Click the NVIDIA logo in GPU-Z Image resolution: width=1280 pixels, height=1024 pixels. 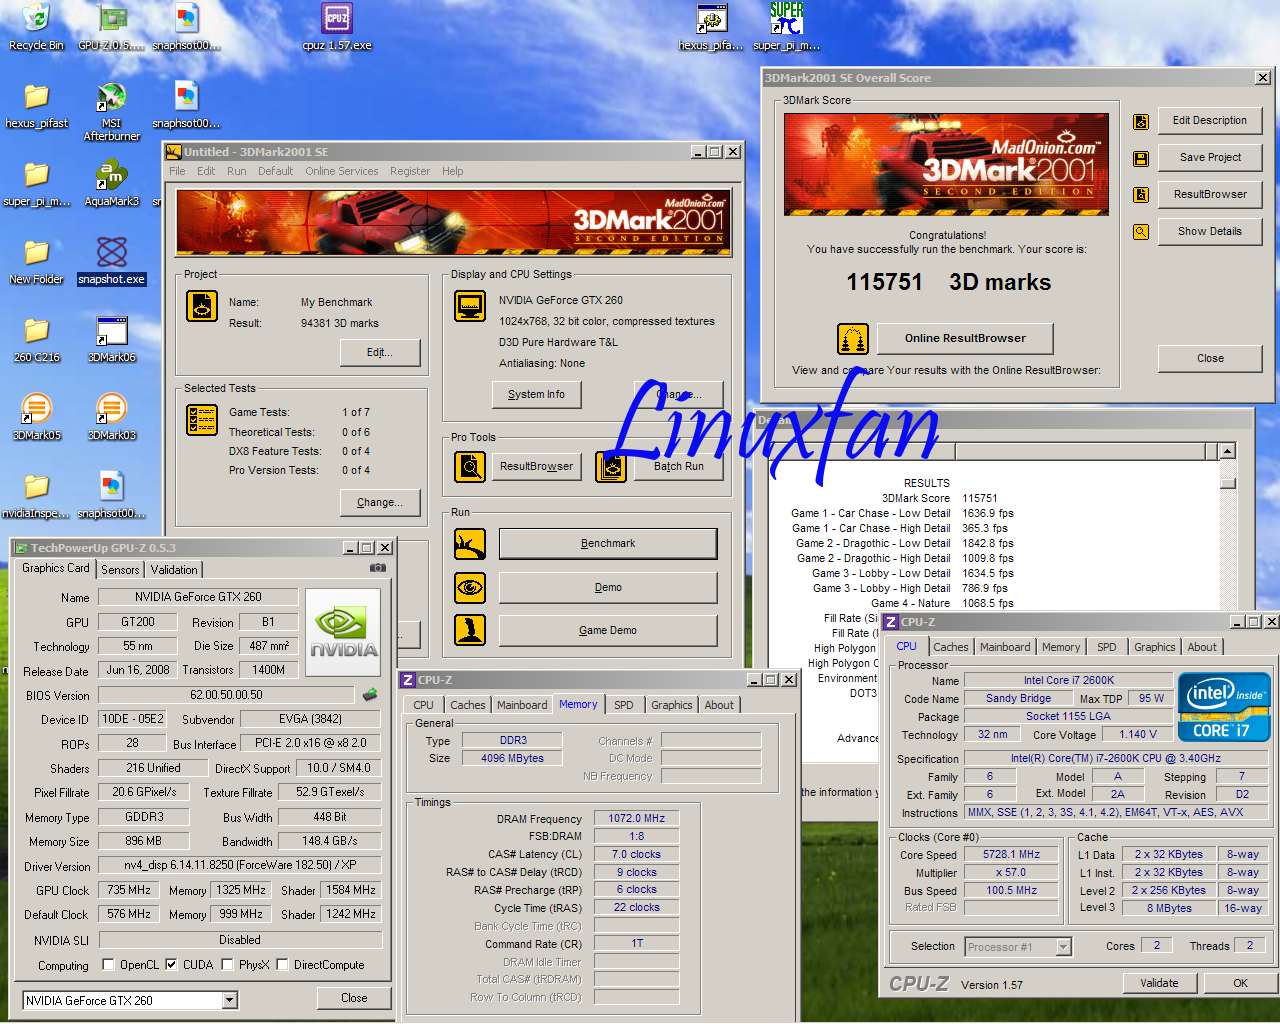coord(343,633)
